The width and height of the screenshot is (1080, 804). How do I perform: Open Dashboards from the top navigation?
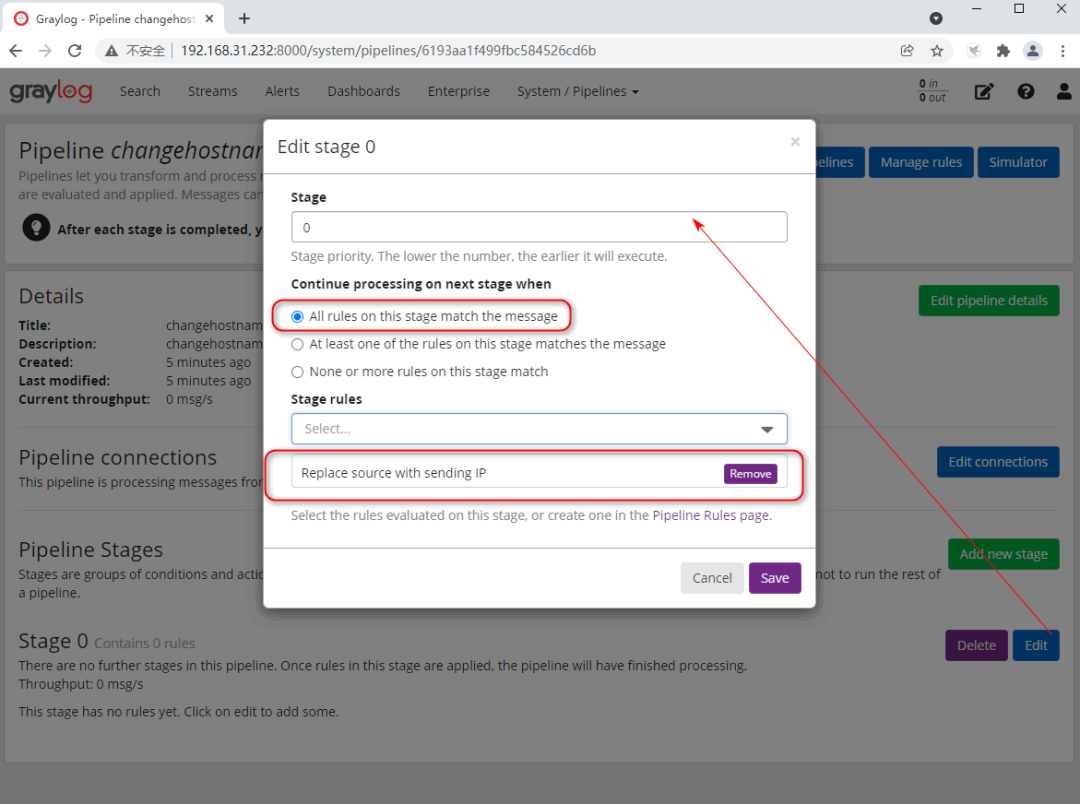pos(363,91)
